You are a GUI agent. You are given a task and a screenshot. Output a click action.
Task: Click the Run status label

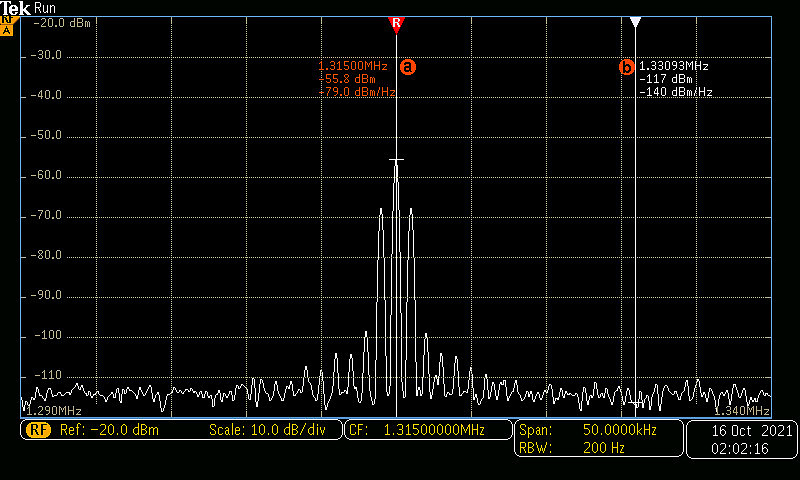[x=45, y=8]
